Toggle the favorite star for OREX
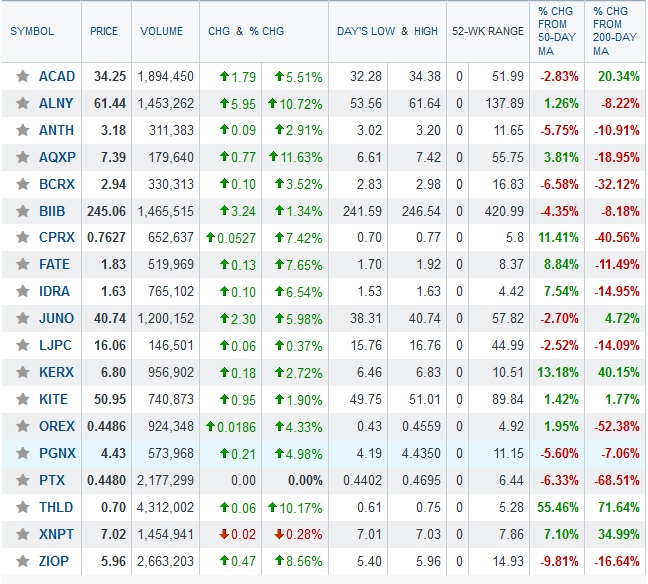The width and height of the screenshot is (648, 584). pos(23,426)
